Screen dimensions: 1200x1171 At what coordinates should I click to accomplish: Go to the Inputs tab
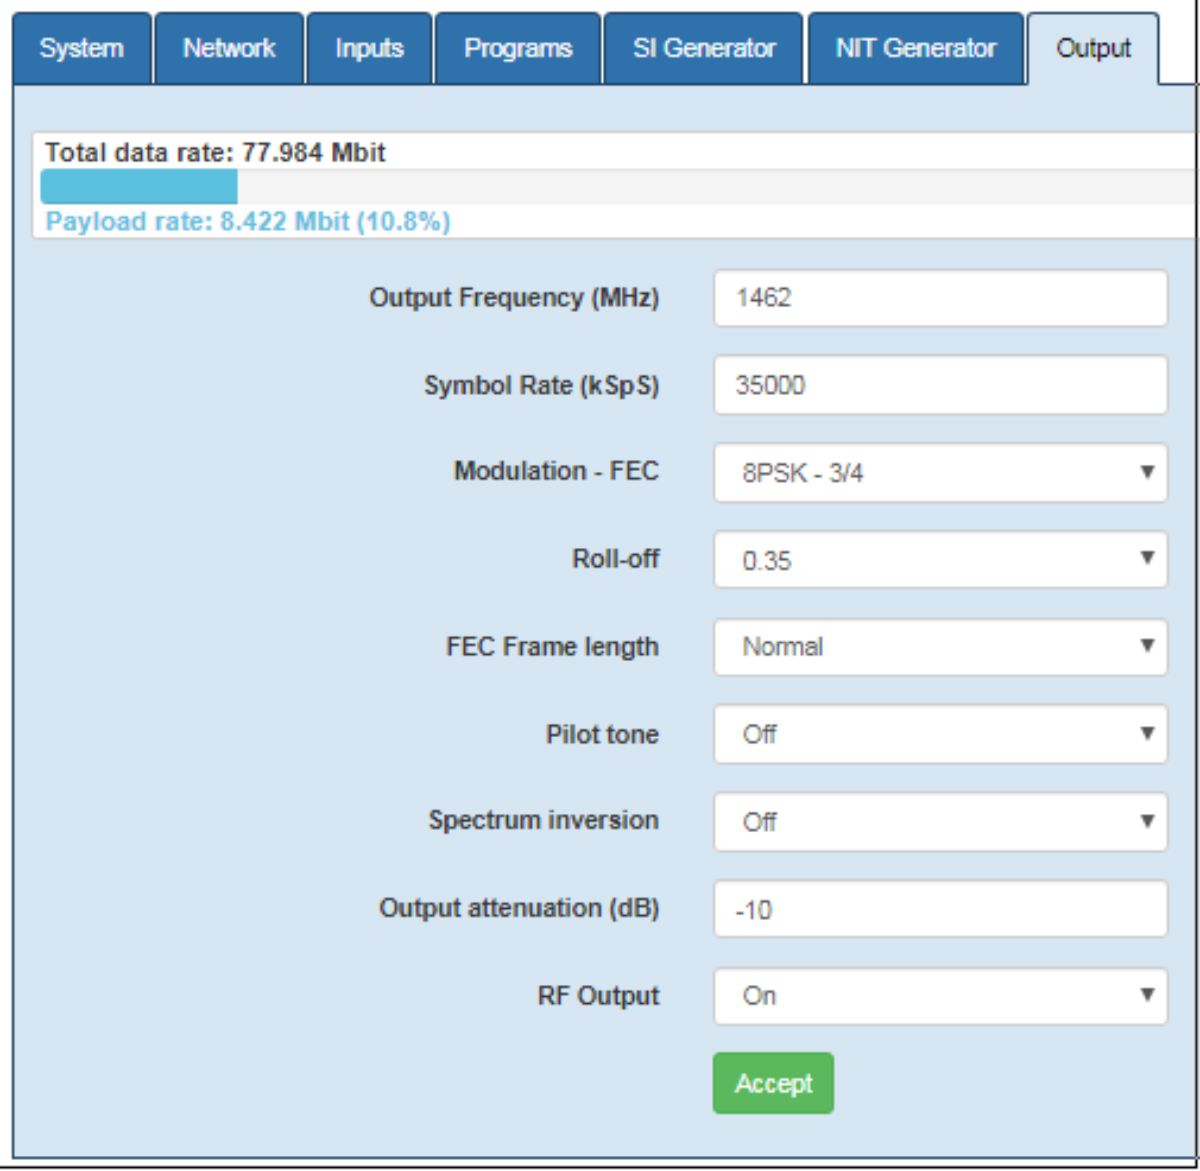[369, 48]
